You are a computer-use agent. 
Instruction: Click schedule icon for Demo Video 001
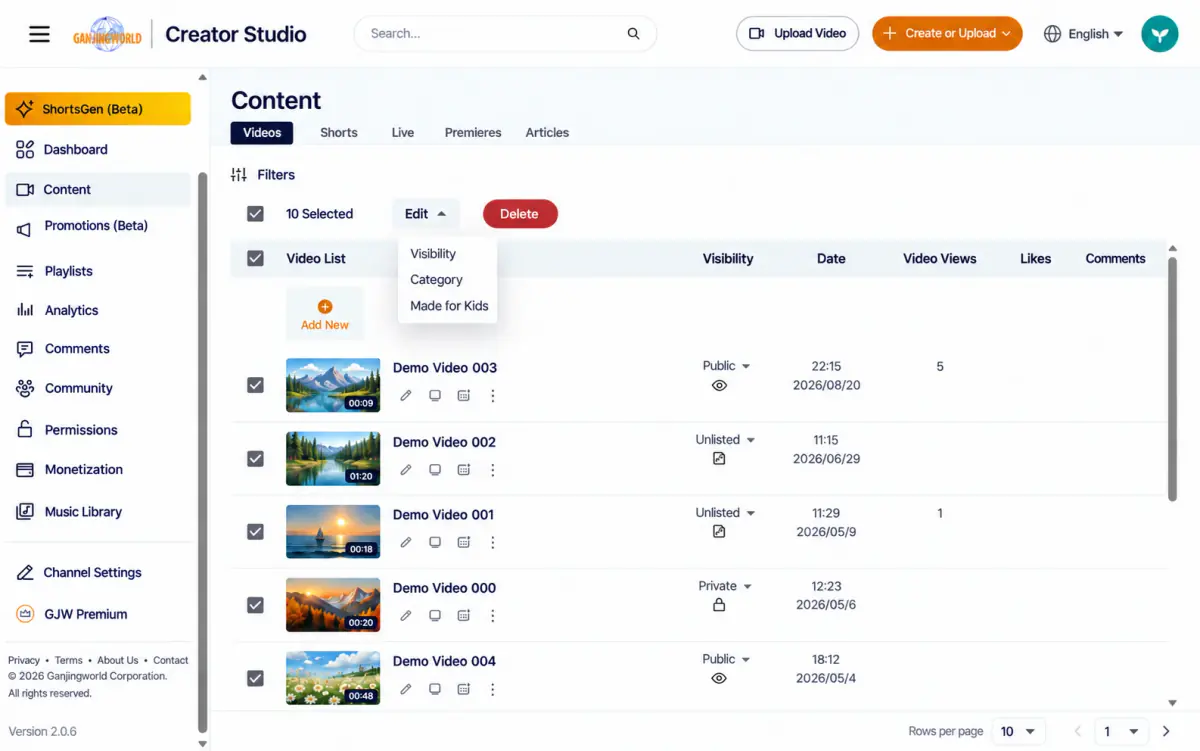point(464,543)
